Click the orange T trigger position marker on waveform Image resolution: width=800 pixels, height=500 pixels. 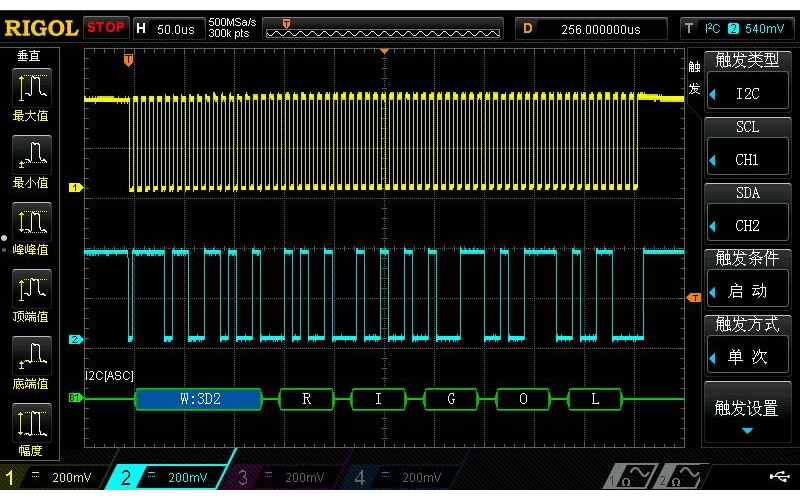click(128, 60)
